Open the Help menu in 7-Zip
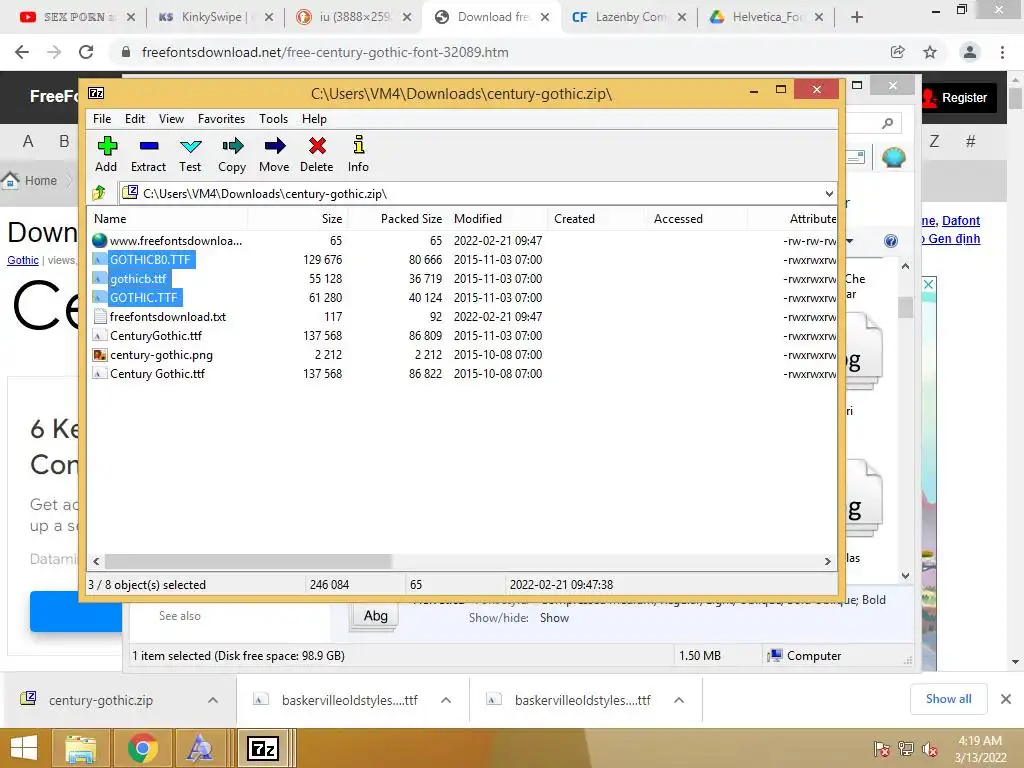This screenshot has width=1024, height=768. pyautogui.click(x=314, y=119)
